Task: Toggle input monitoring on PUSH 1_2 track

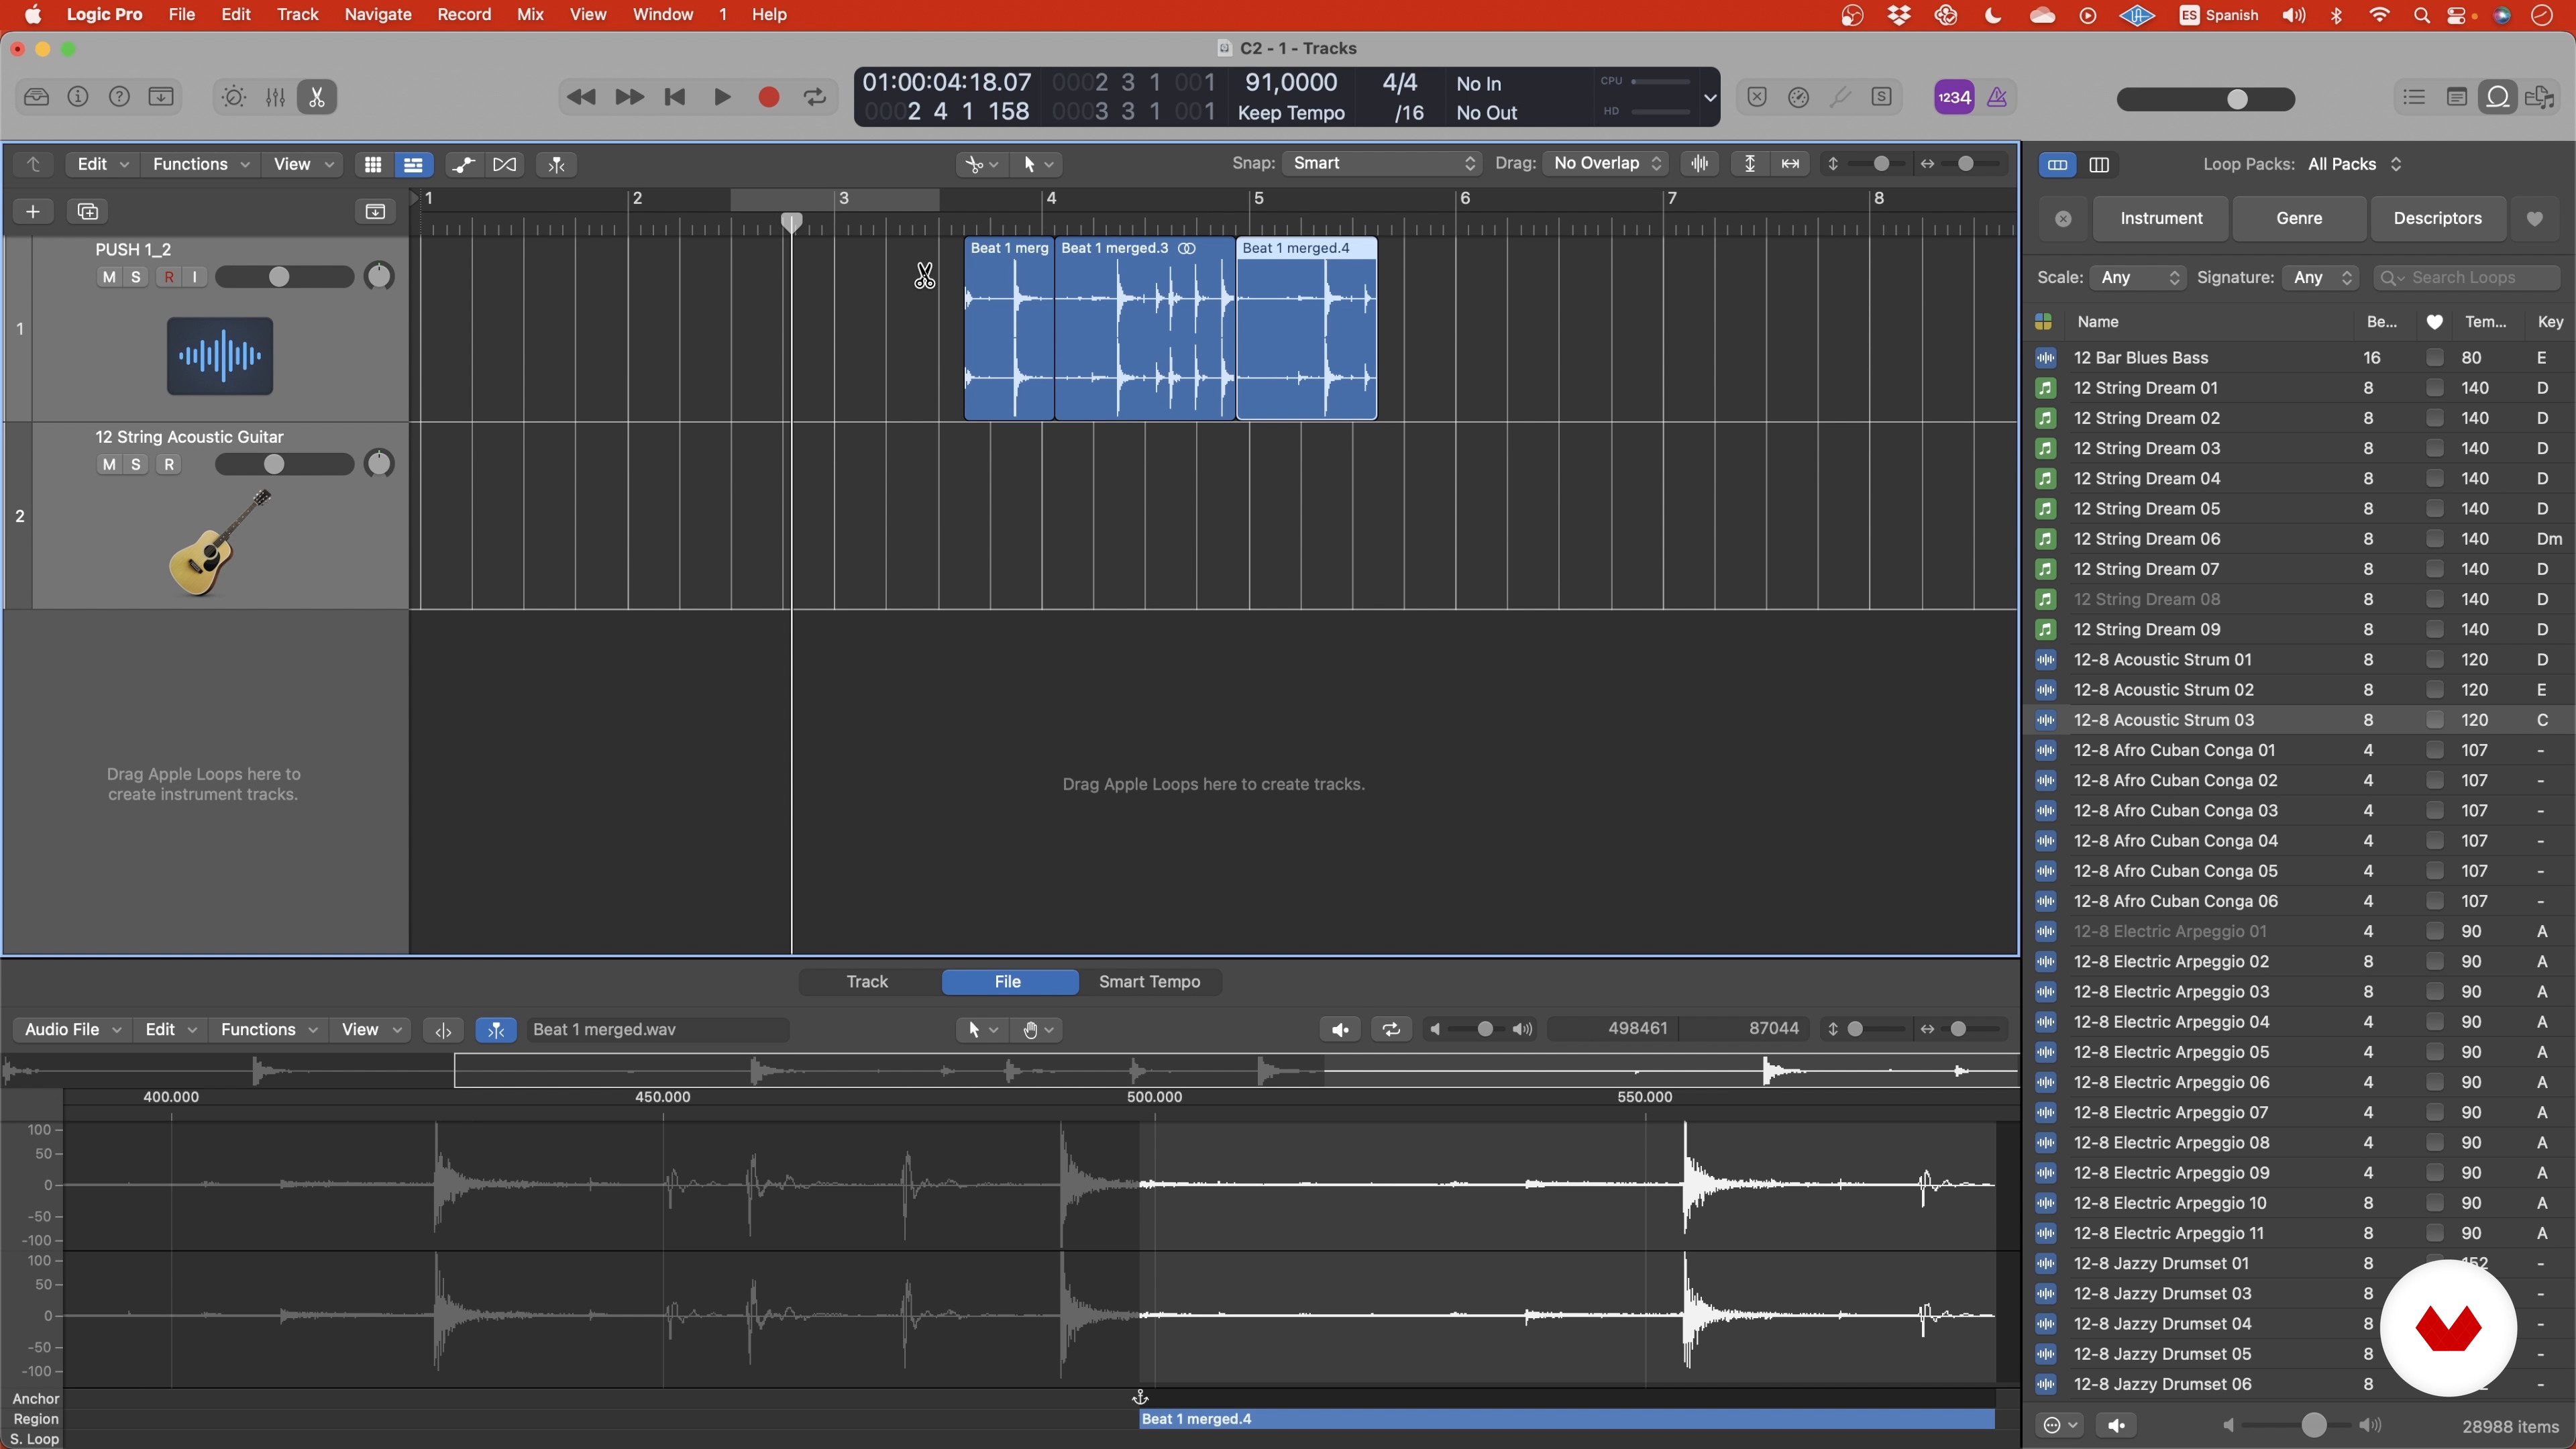Action: 195,277
